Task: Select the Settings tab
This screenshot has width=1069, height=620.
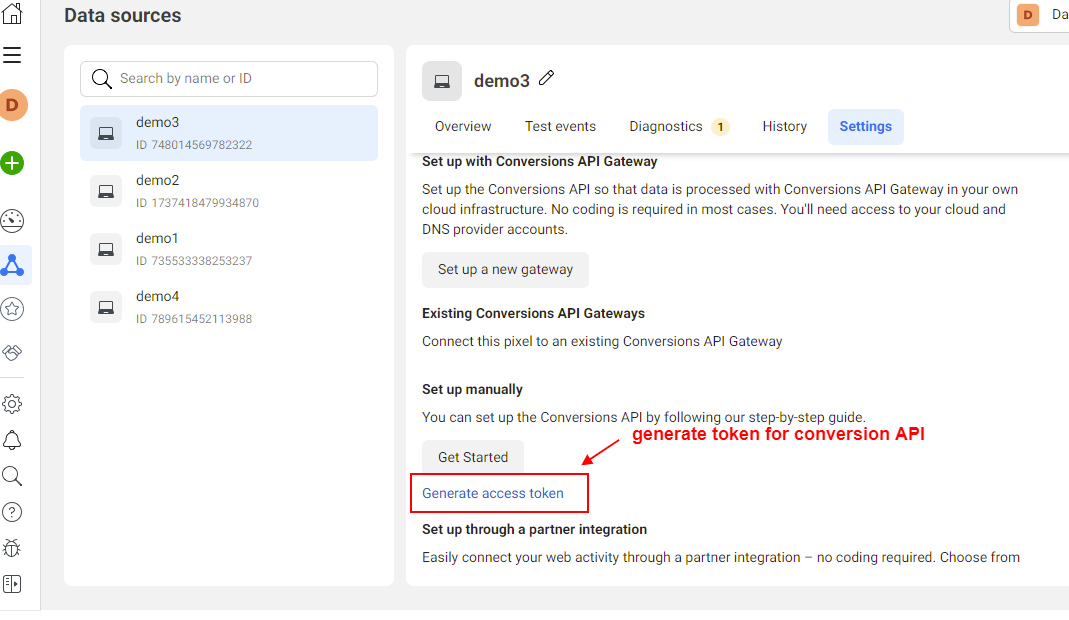Action: pos(866,126)
